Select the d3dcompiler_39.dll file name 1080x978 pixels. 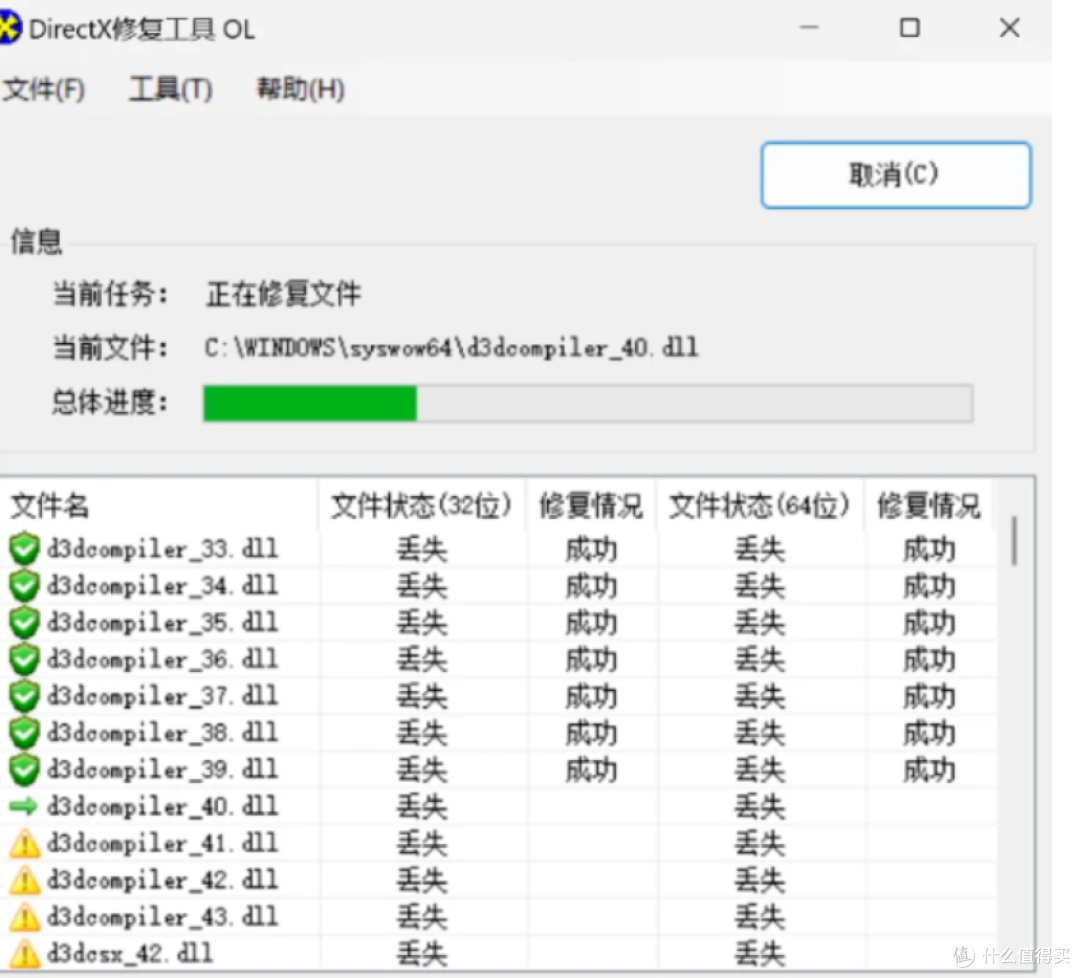(x=163, y=769)
